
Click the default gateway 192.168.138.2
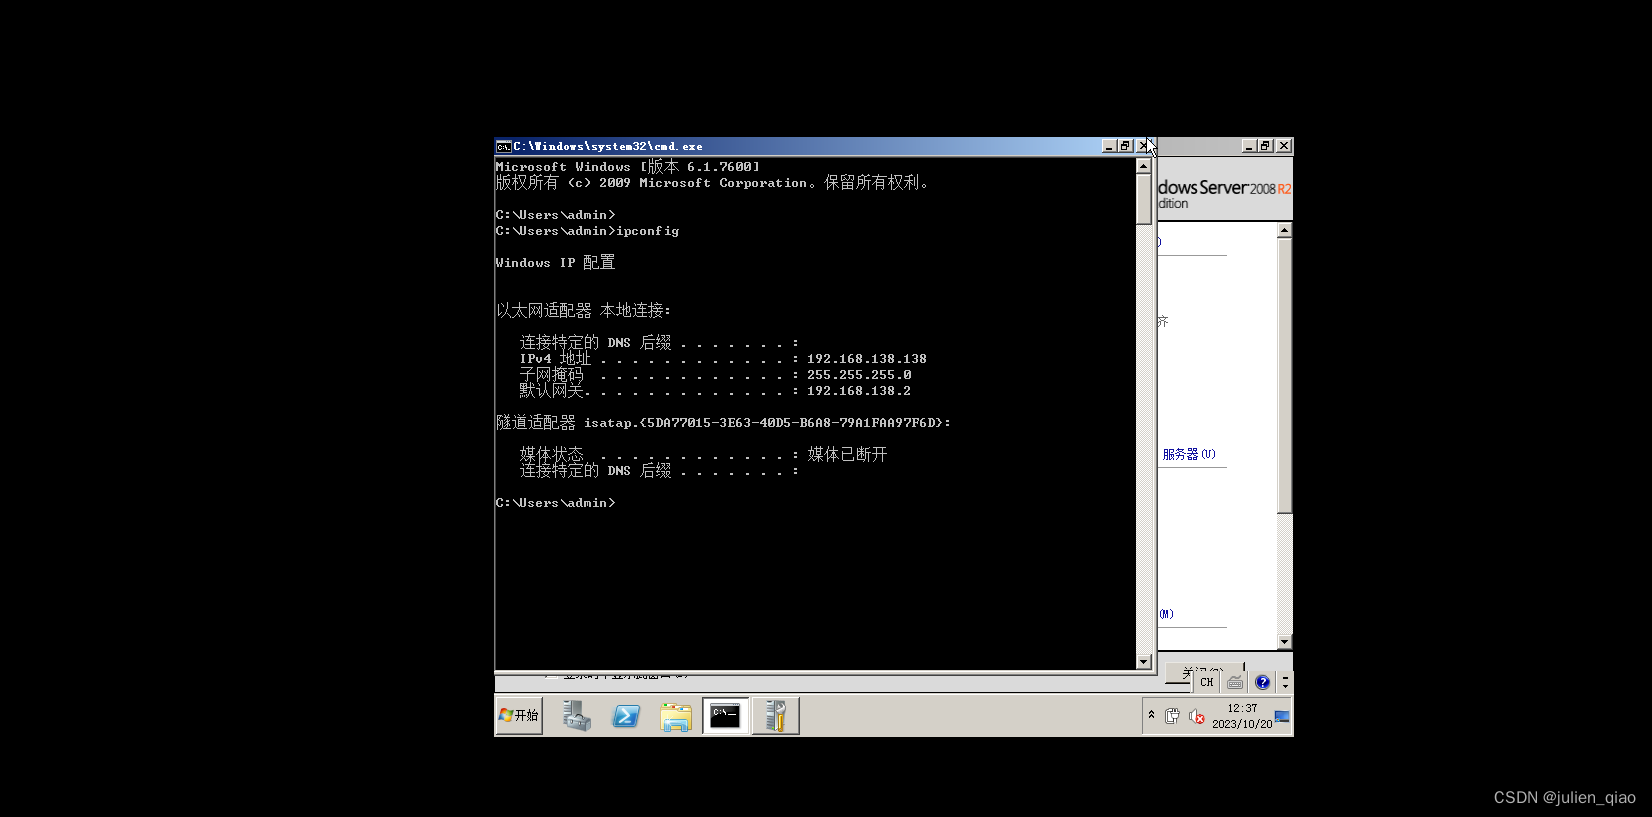[859, 391]
